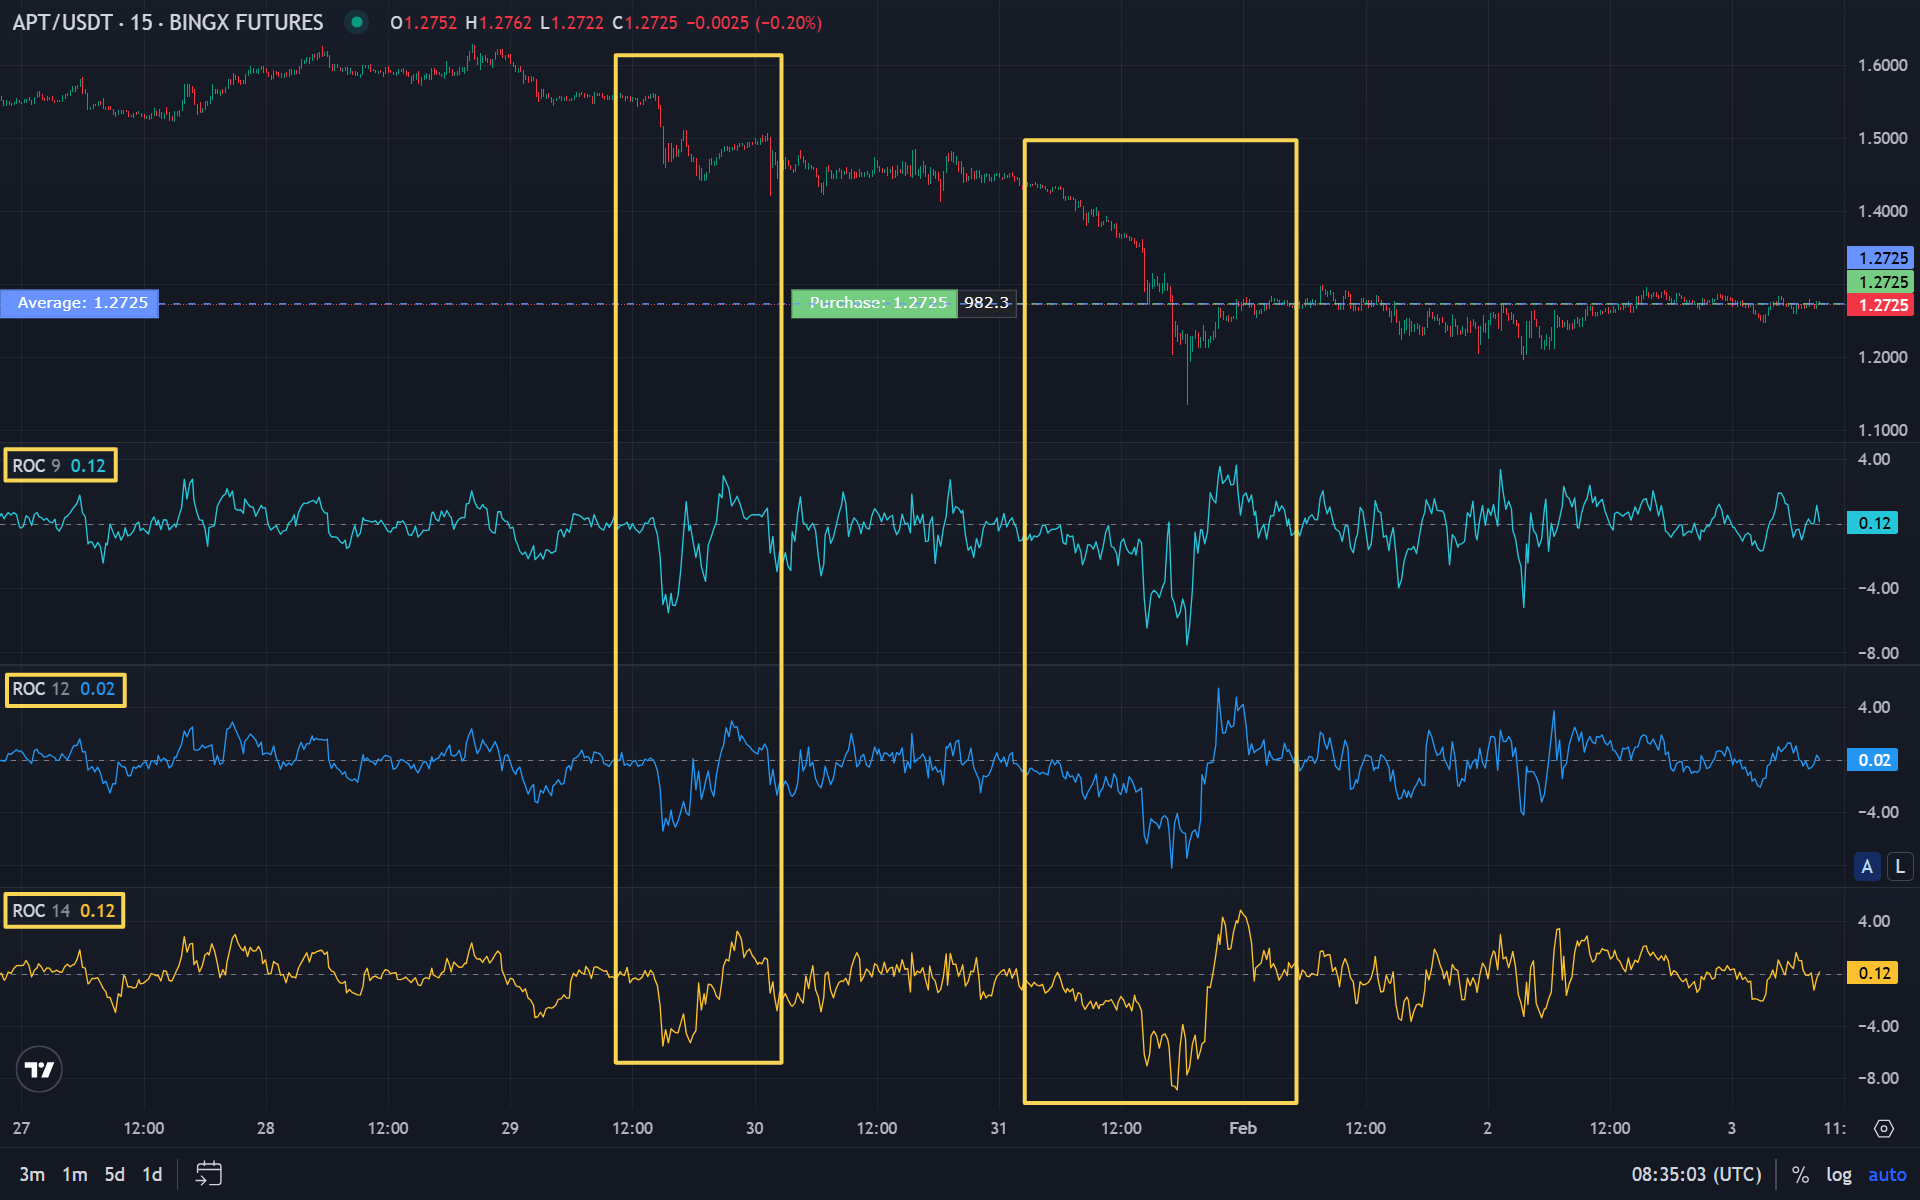Click the ROC 9 indicator legend
Viewport: 1920px width, 1200px height.
(58, 464)
